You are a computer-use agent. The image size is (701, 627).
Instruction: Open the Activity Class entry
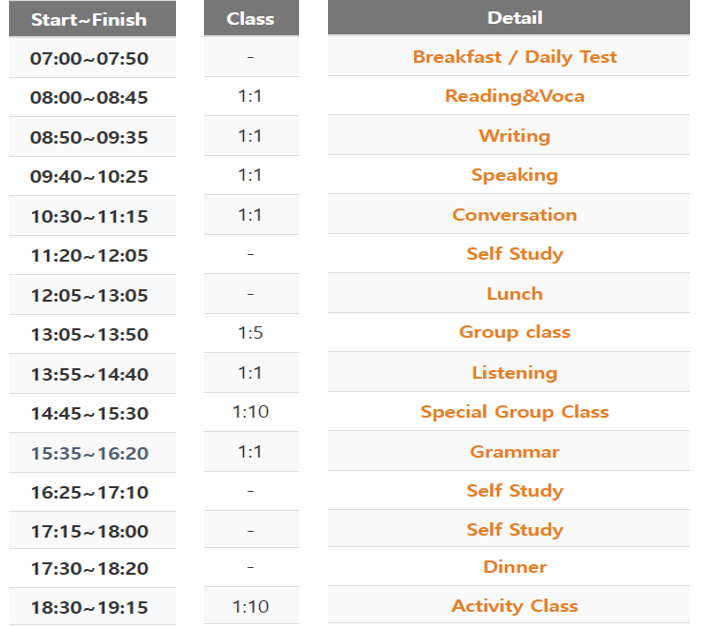pyautogui.click(x=514, y=606)
